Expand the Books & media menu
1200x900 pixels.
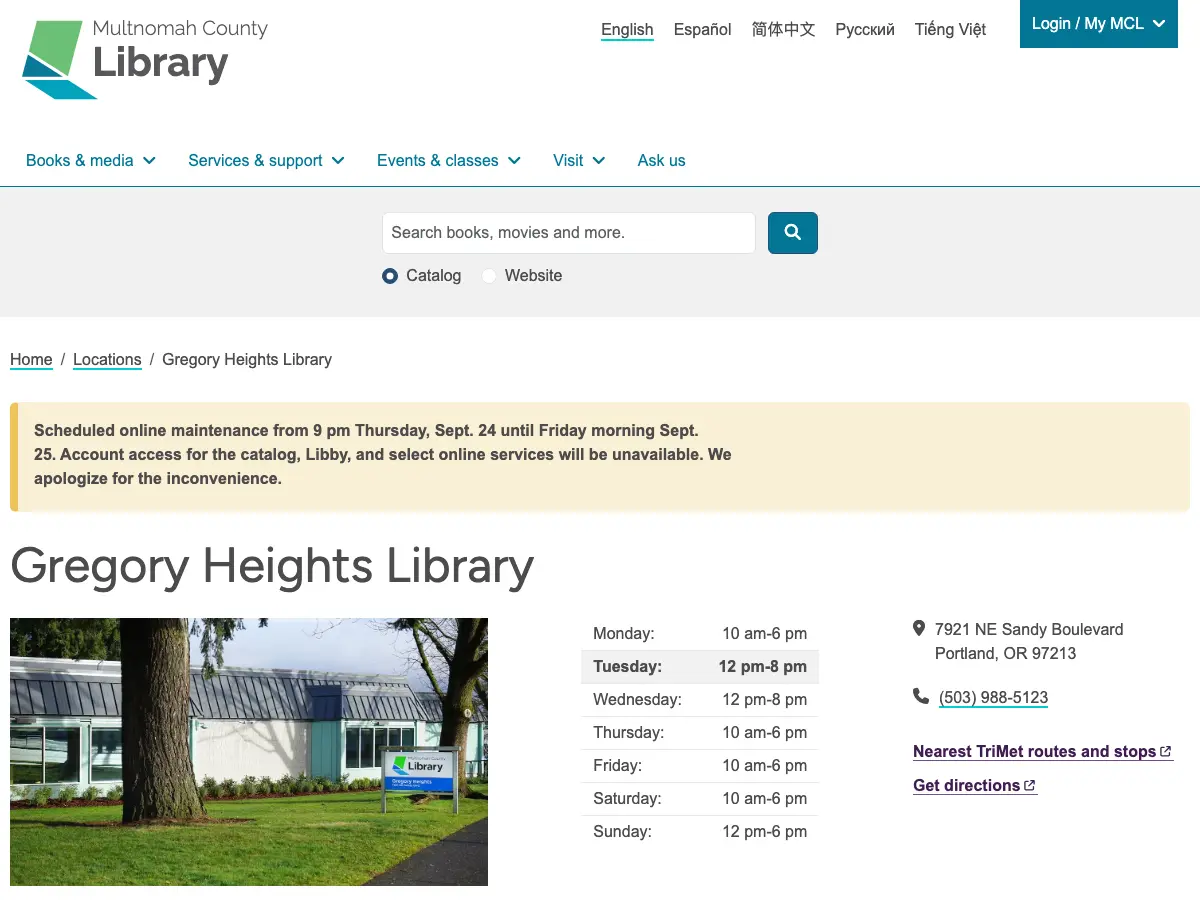tap(91, 160)
